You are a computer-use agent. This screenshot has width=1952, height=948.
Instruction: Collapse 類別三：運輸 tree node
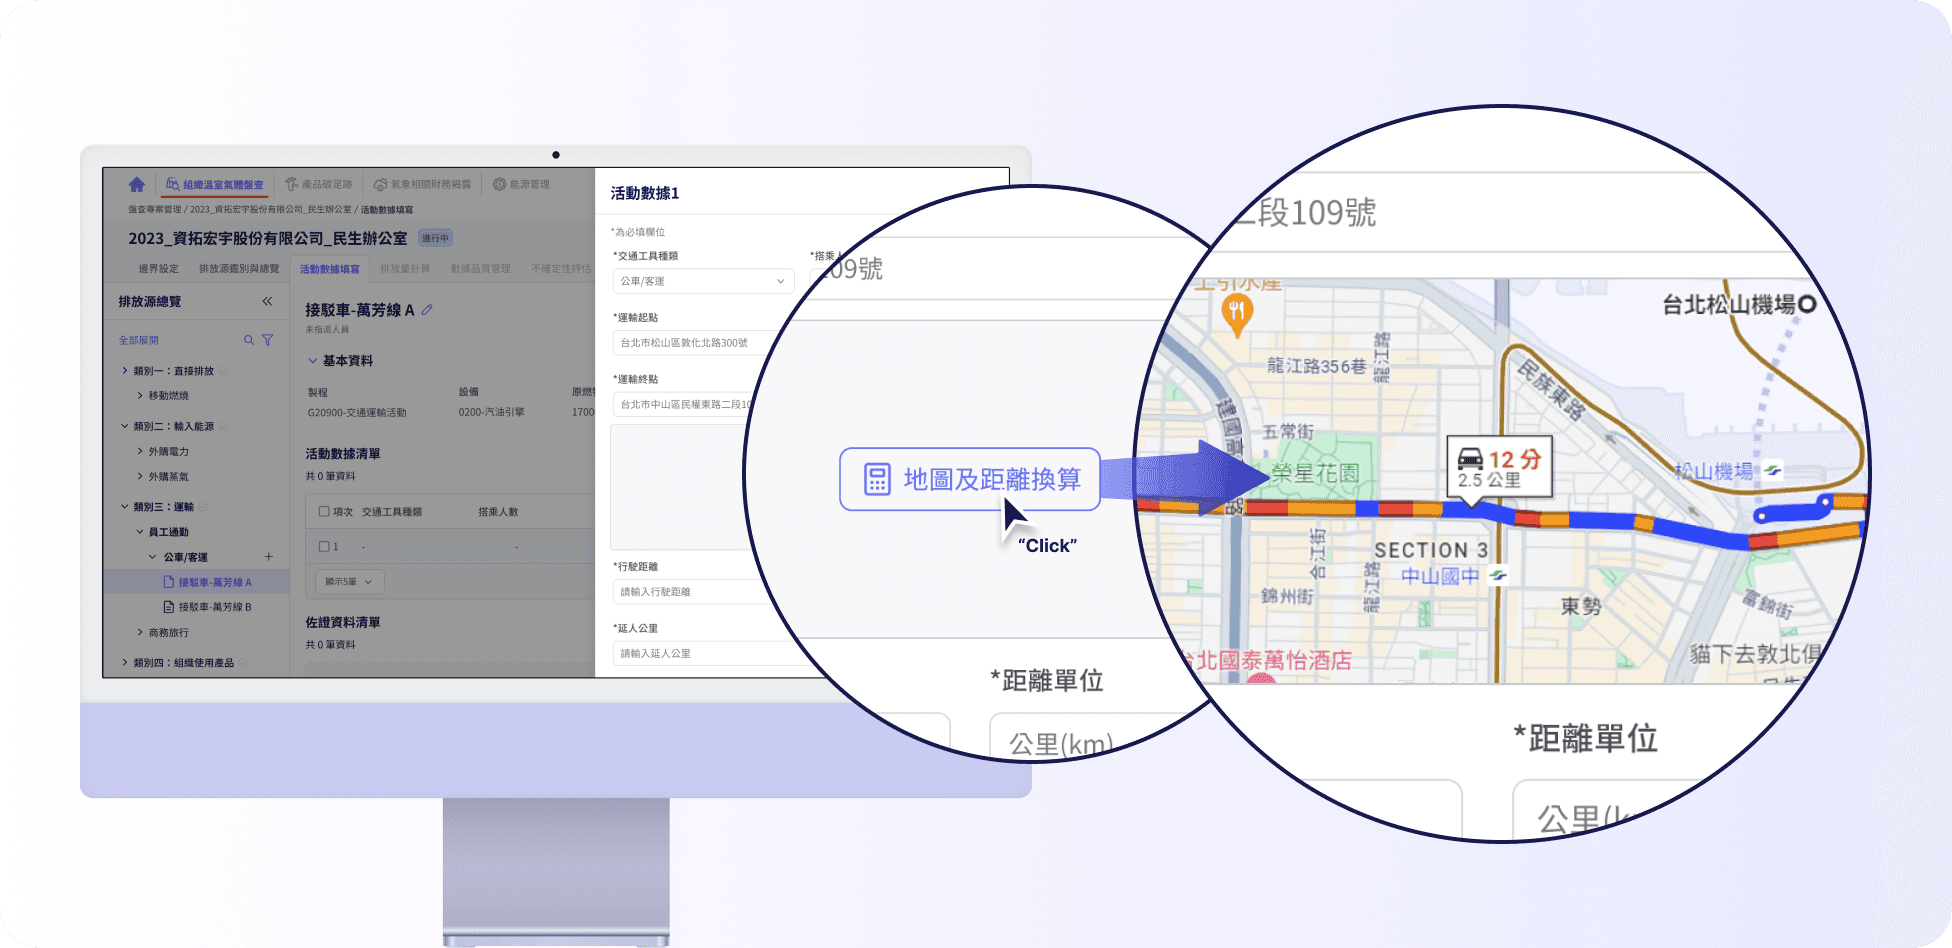125,507
